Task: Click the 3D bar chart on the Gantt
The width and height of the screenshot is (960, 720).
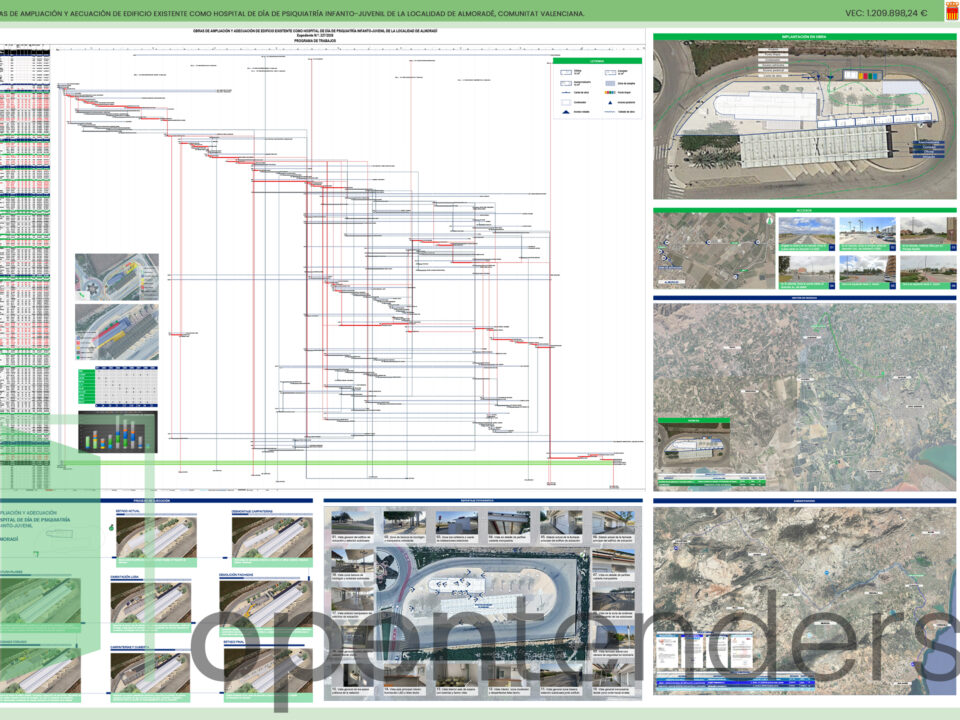Action: click(x=118, y=432)
